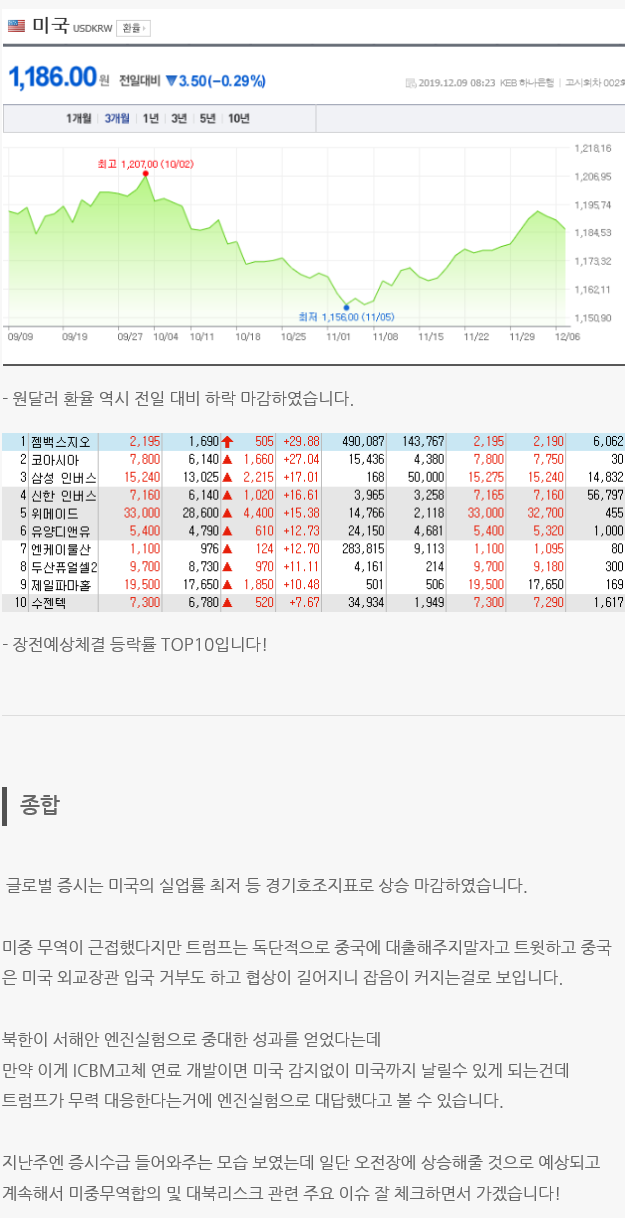Screen dimensions: 625x1218
Task: Select the 1개월 chart period tab
Action: click(x=79, y=119)
